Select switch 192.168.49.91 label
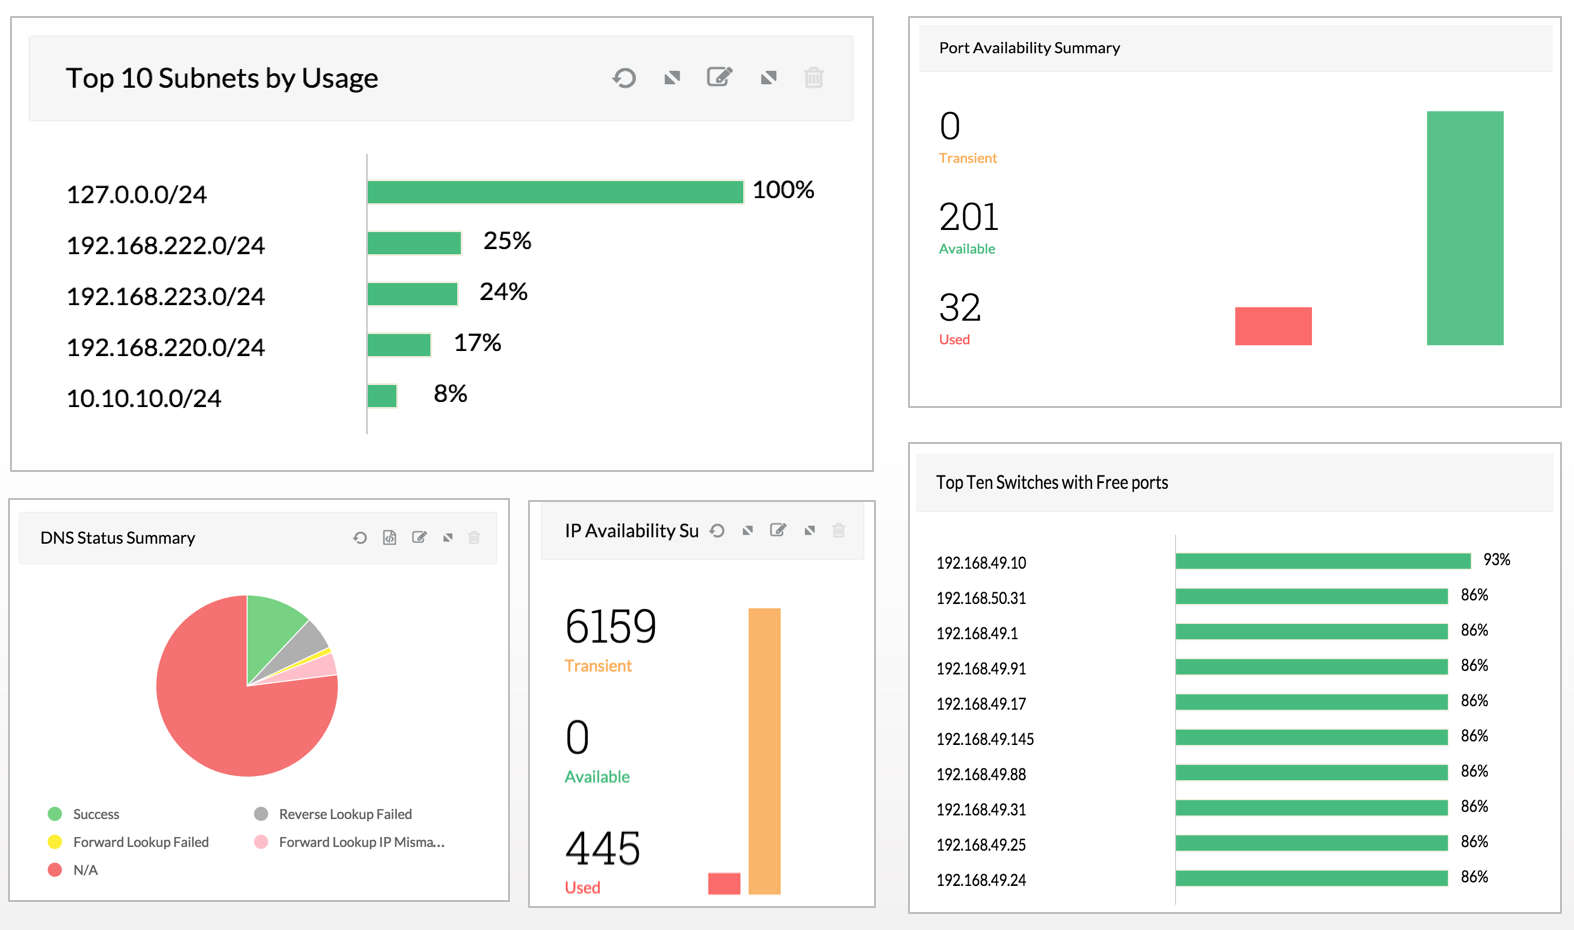 (x=981, y=669)
